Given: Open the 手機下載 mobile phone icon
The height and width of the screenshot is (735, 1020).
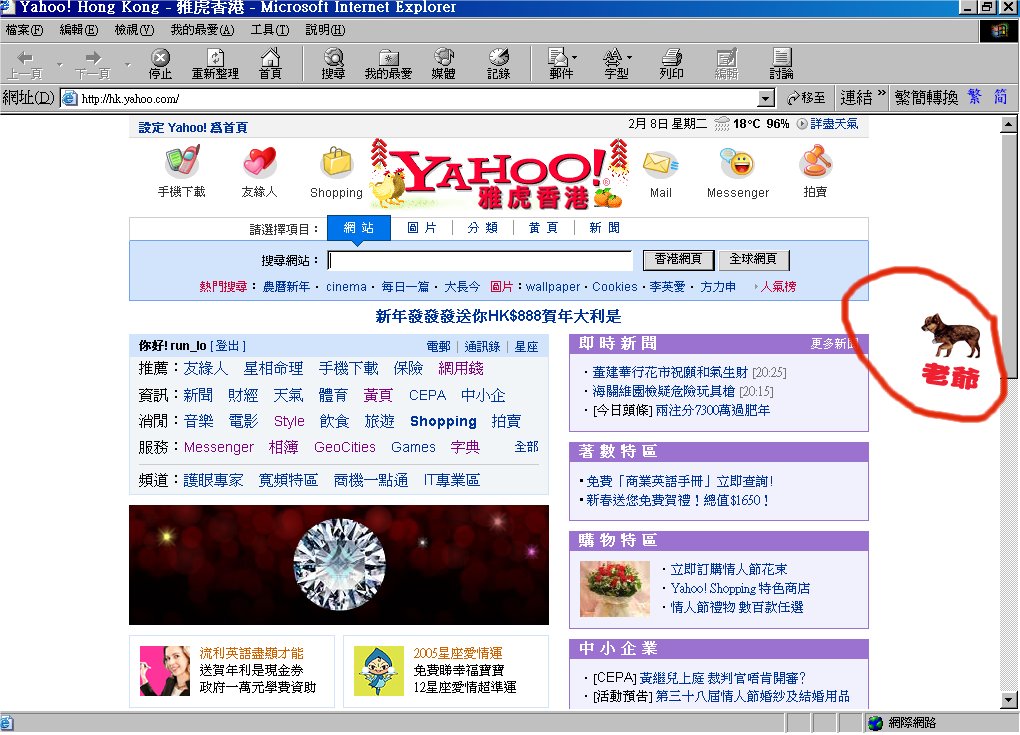Looking at the screenshot, I should click(182, 162).
